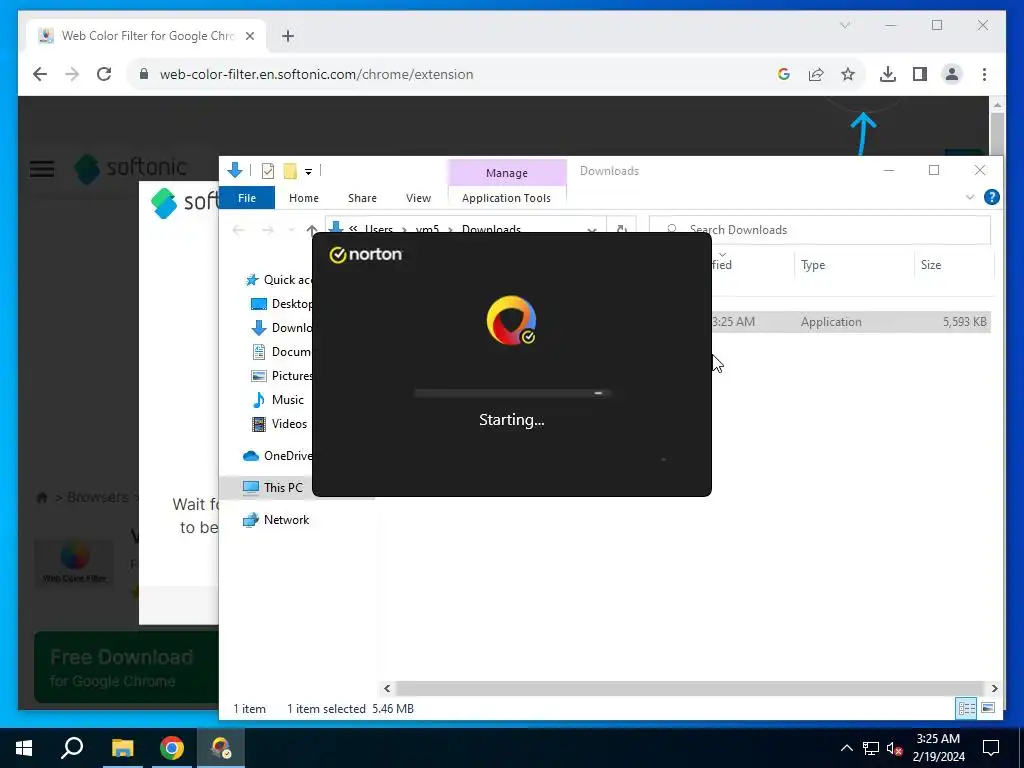The image size is (1024, 768).
Task: Open Pictures in navigation pane
Action: click(282, 376)
